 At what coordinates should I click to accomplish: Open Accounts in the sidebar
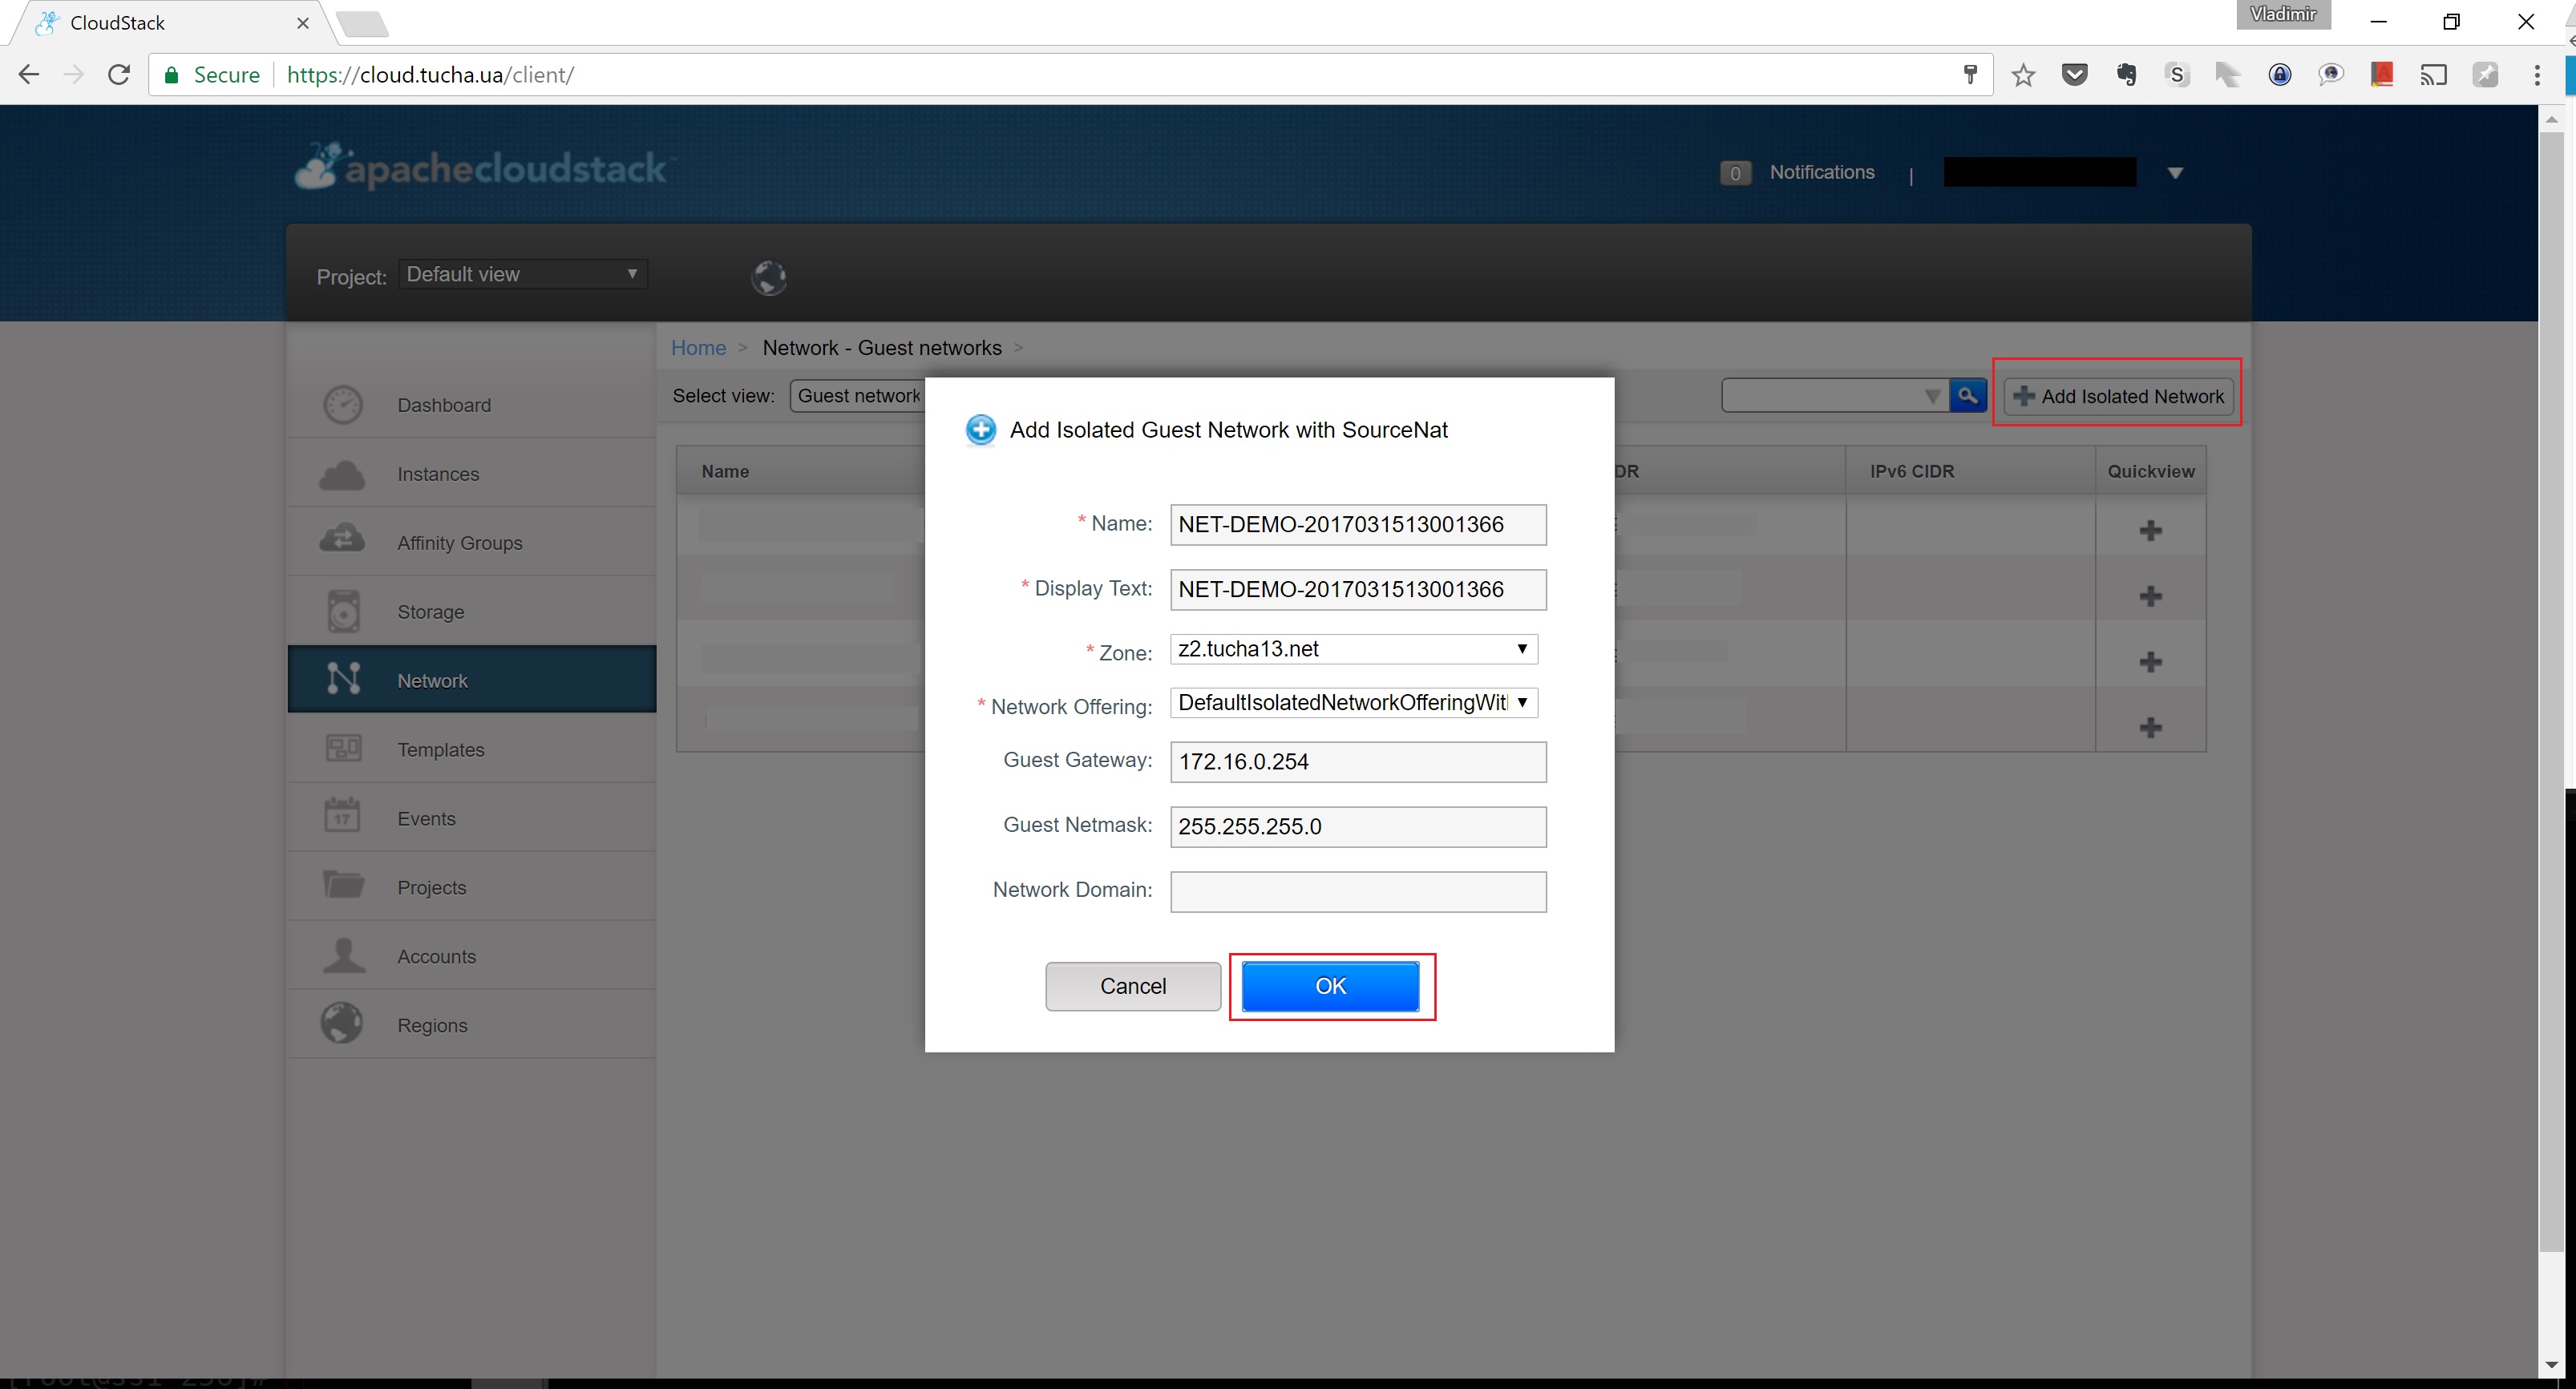pyautogui.click(x=471, y=956)
